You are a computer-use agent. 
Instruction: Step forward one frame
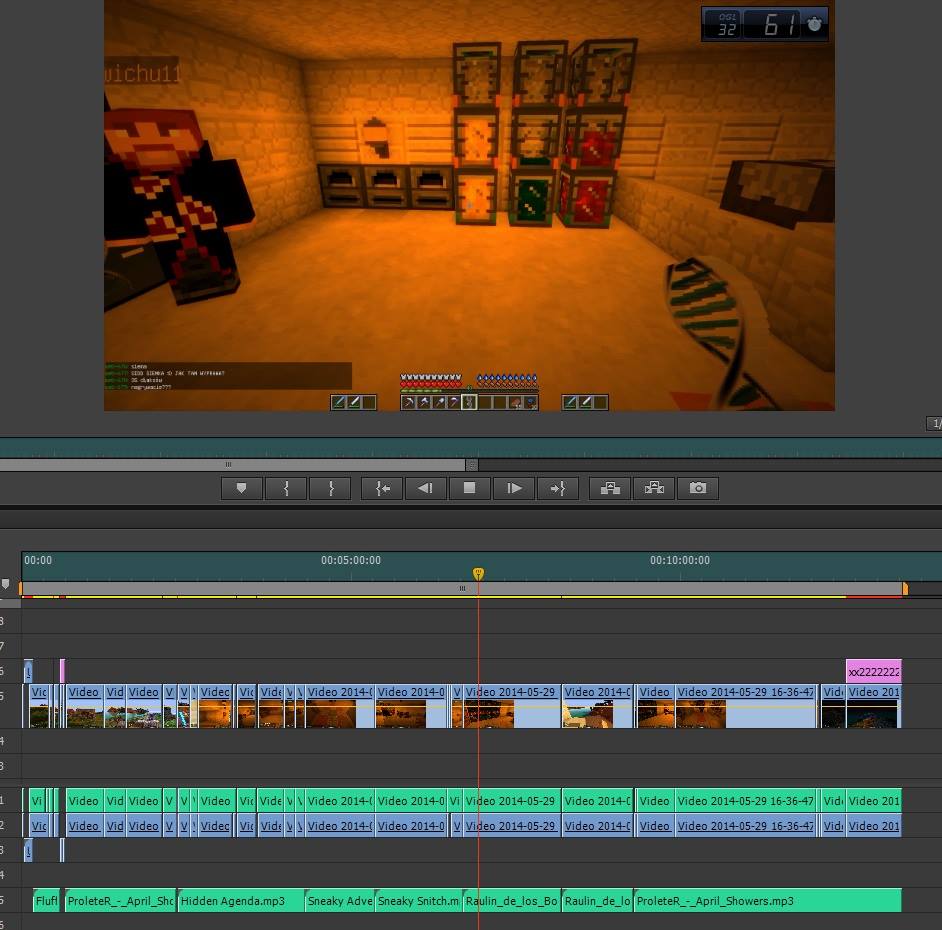point(514,488)
